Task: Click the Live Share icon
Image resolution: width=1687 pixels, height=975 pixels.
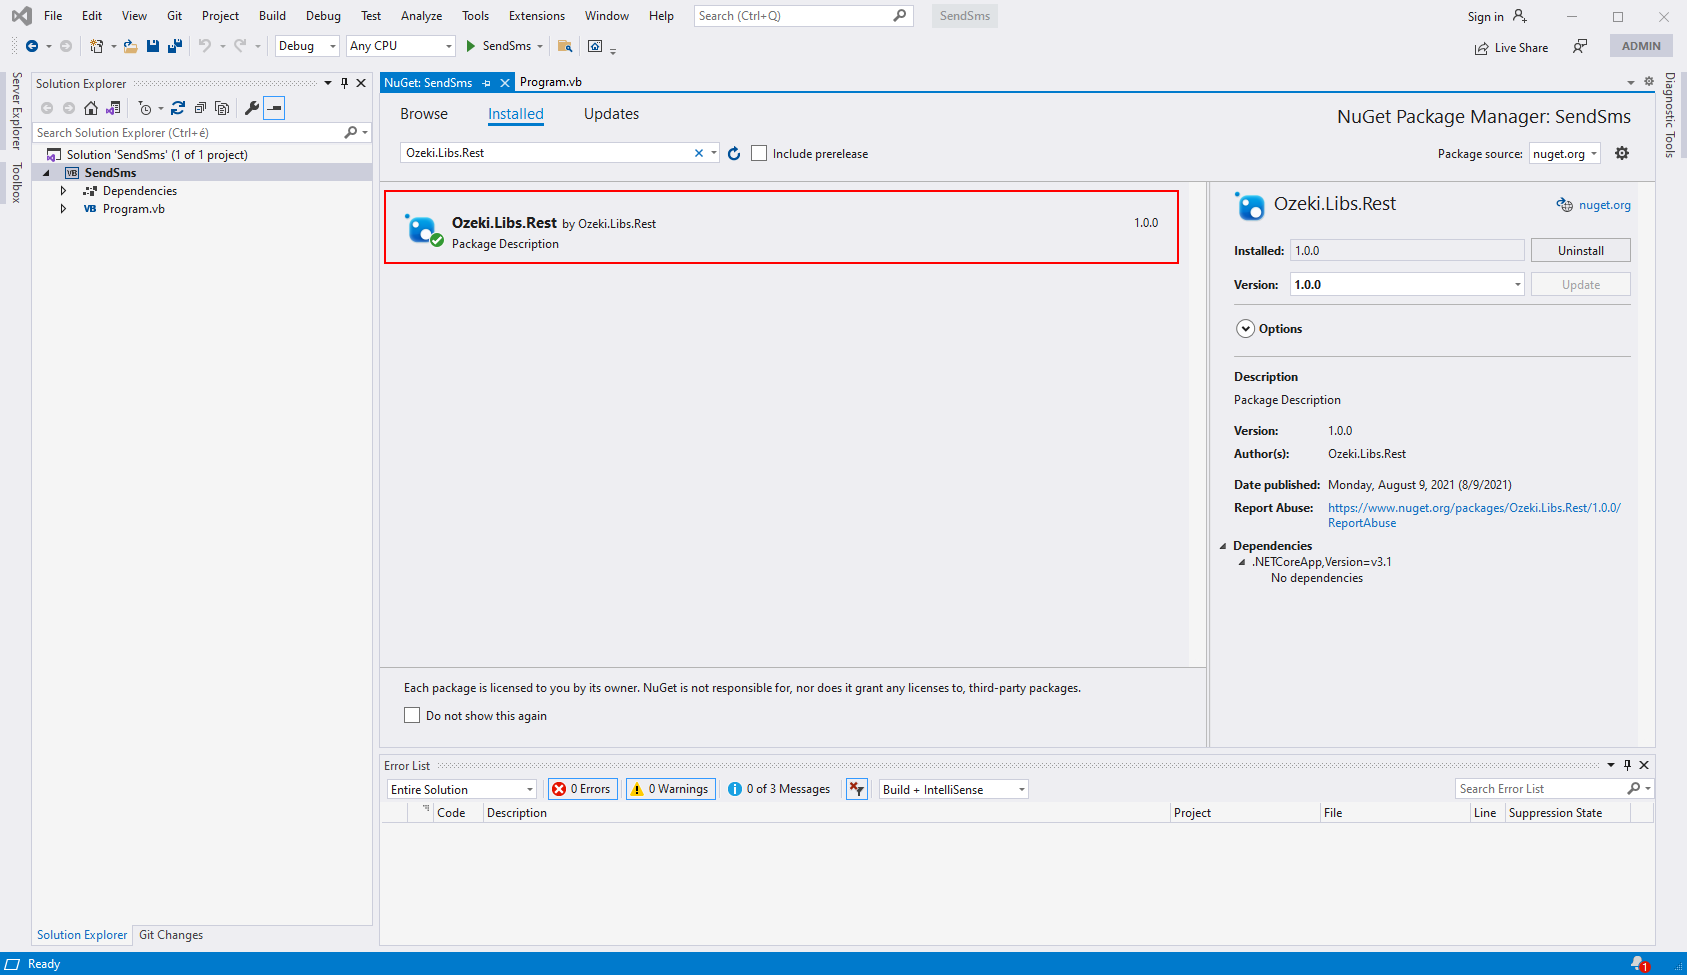Action: coord(1482,48)
